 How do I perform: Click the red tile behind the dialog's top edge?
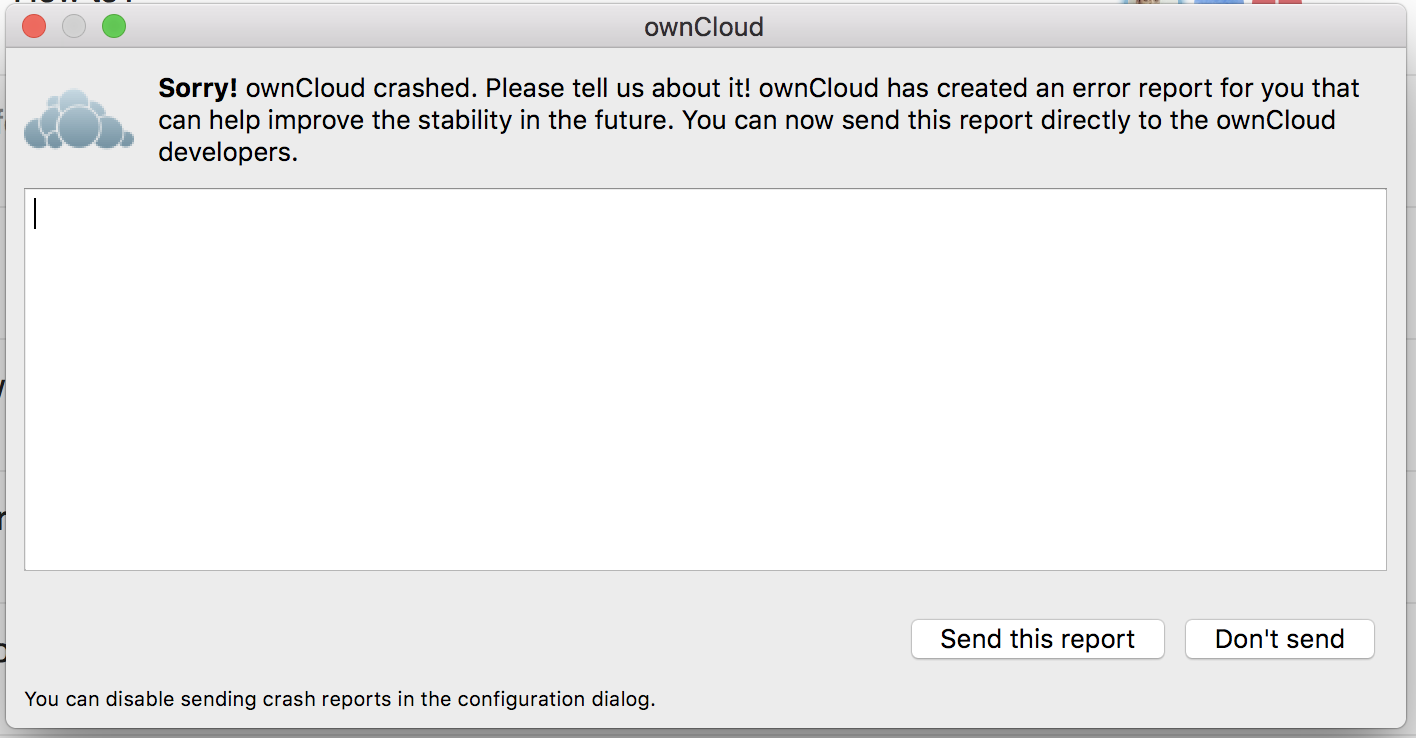coord(1277,2)
